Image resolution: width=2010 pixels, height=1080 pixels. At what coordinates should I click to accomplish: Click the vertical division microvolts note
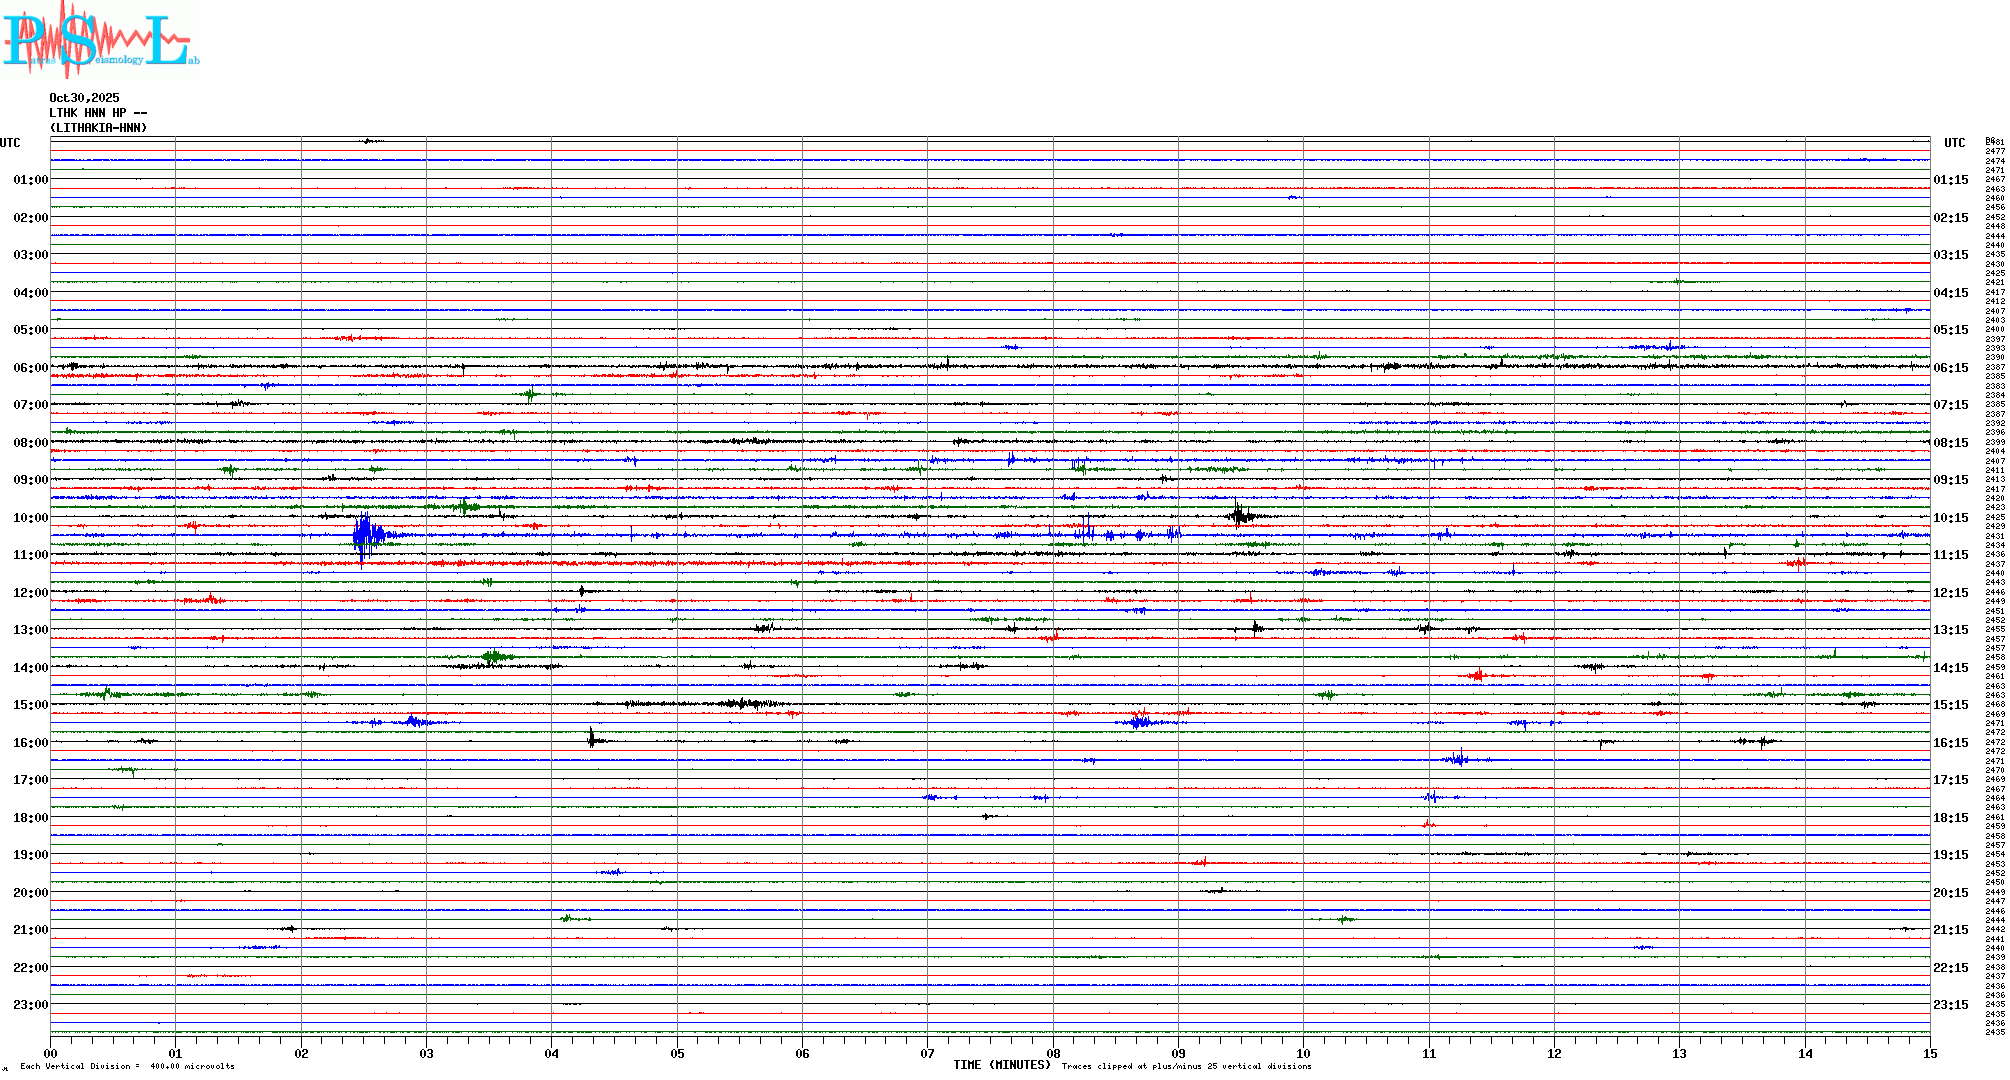127,1066
